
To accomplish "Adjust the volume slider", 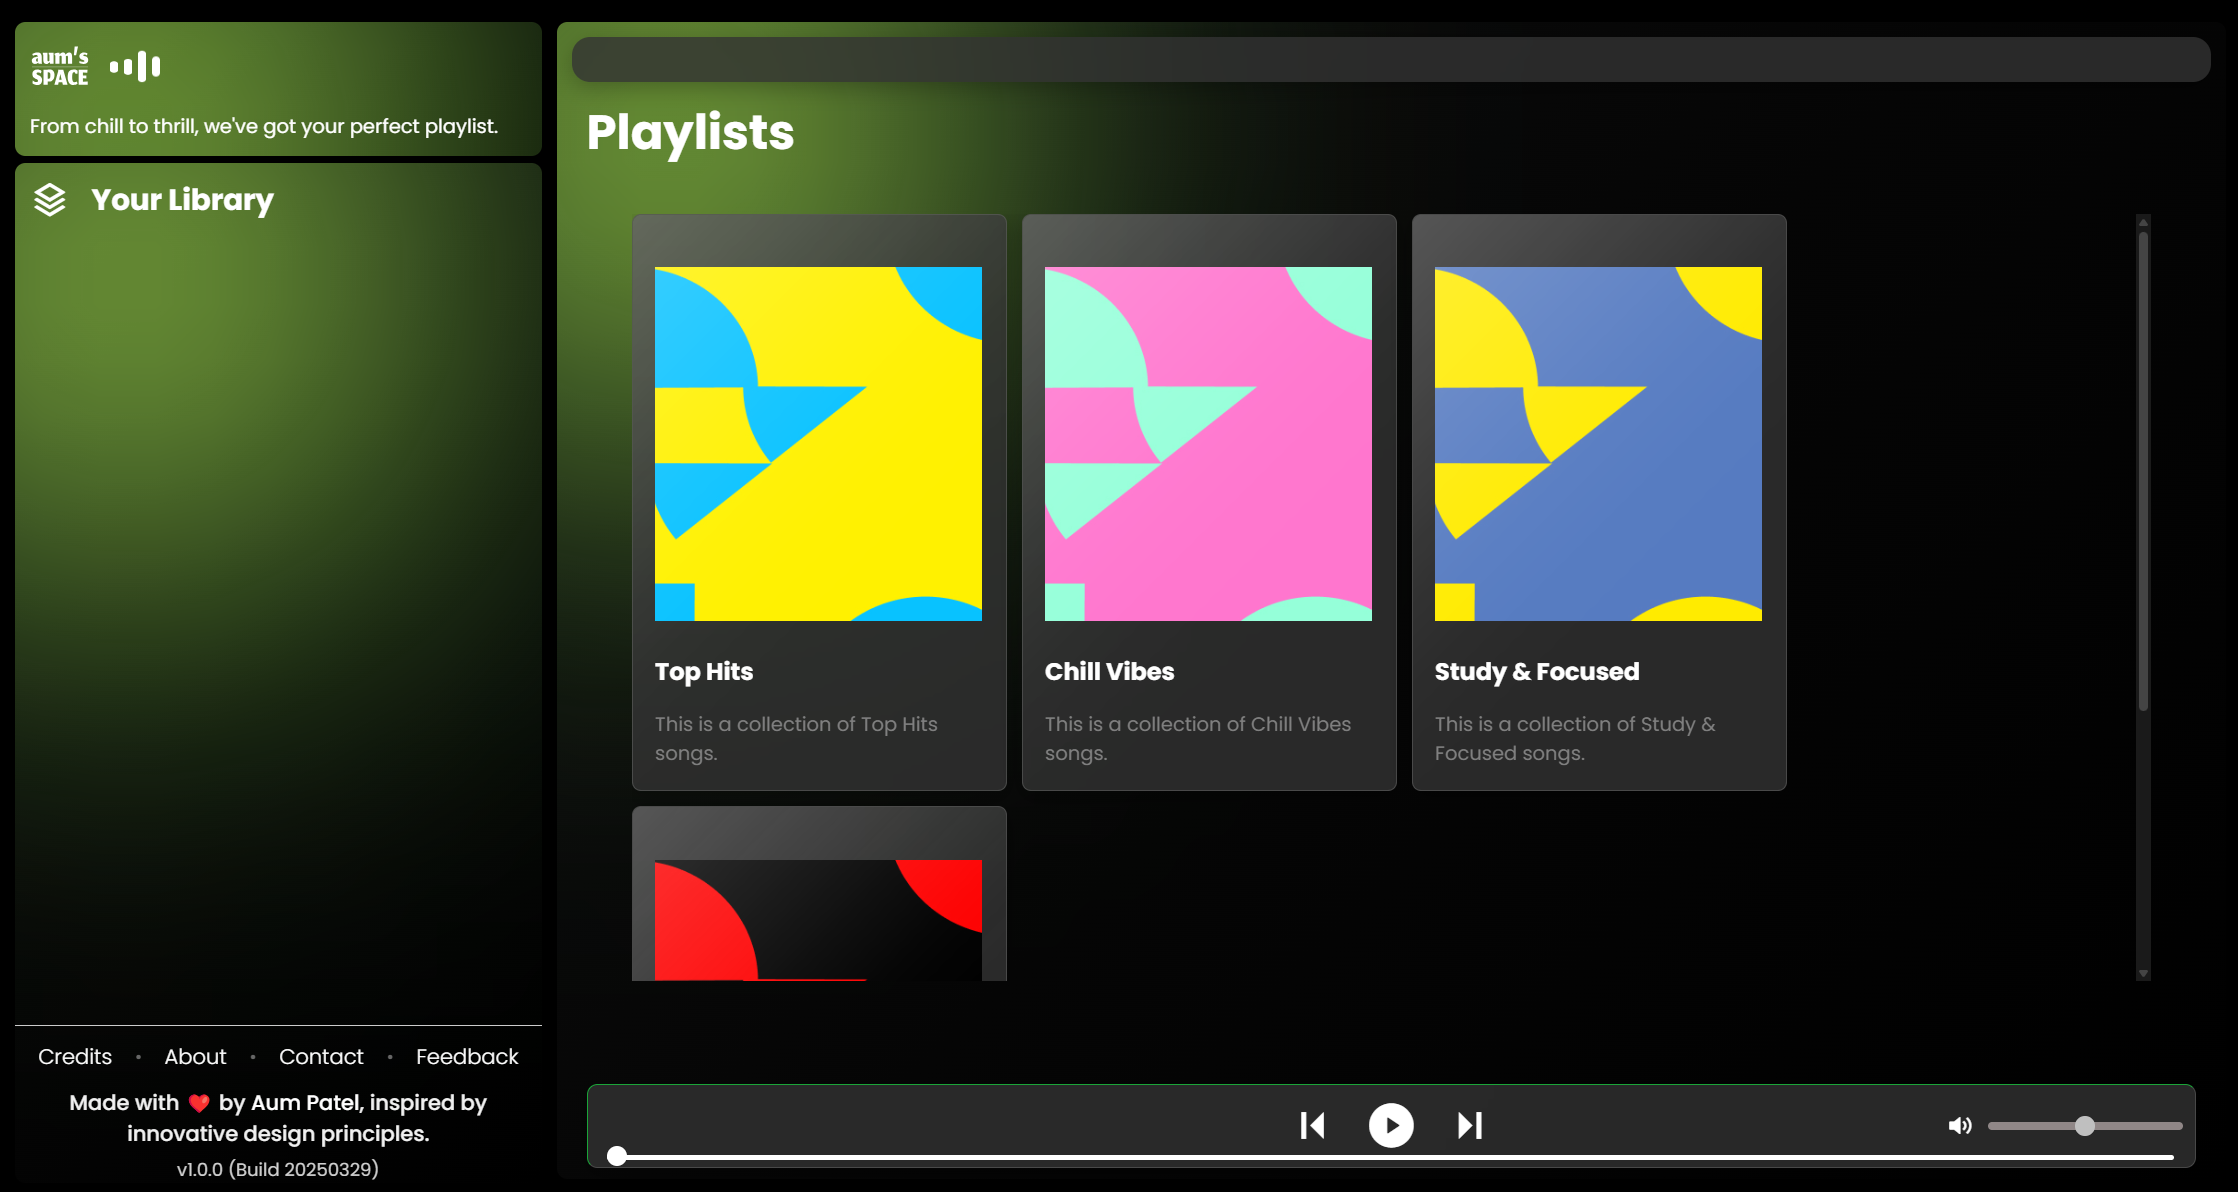I will click(2085, 1126).
